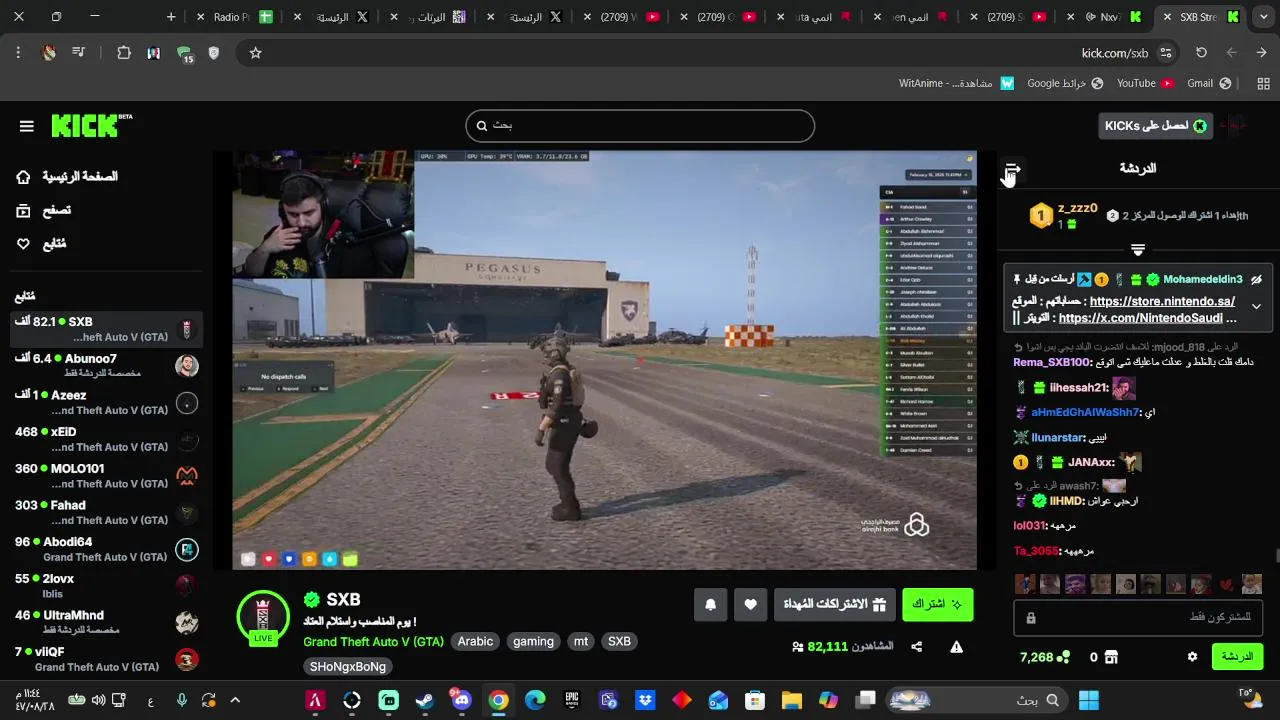
Task: Show hidden tray icons chevron
Action: pos(235,700)
